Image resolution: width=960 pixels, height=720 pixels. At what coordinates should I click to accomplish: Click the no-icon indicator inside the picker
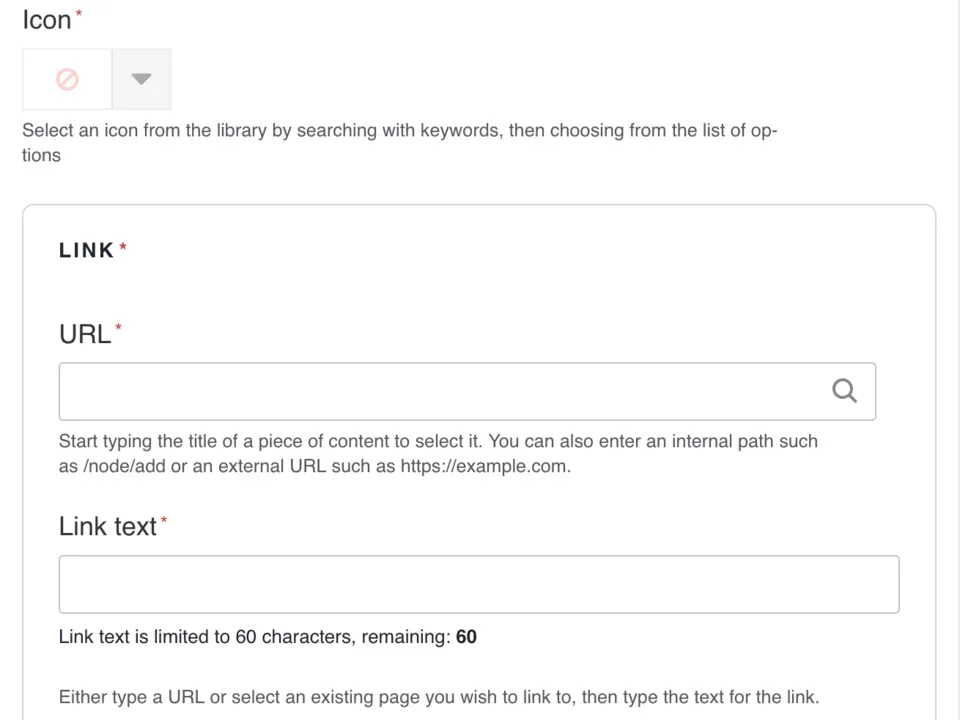pos(66,79)
